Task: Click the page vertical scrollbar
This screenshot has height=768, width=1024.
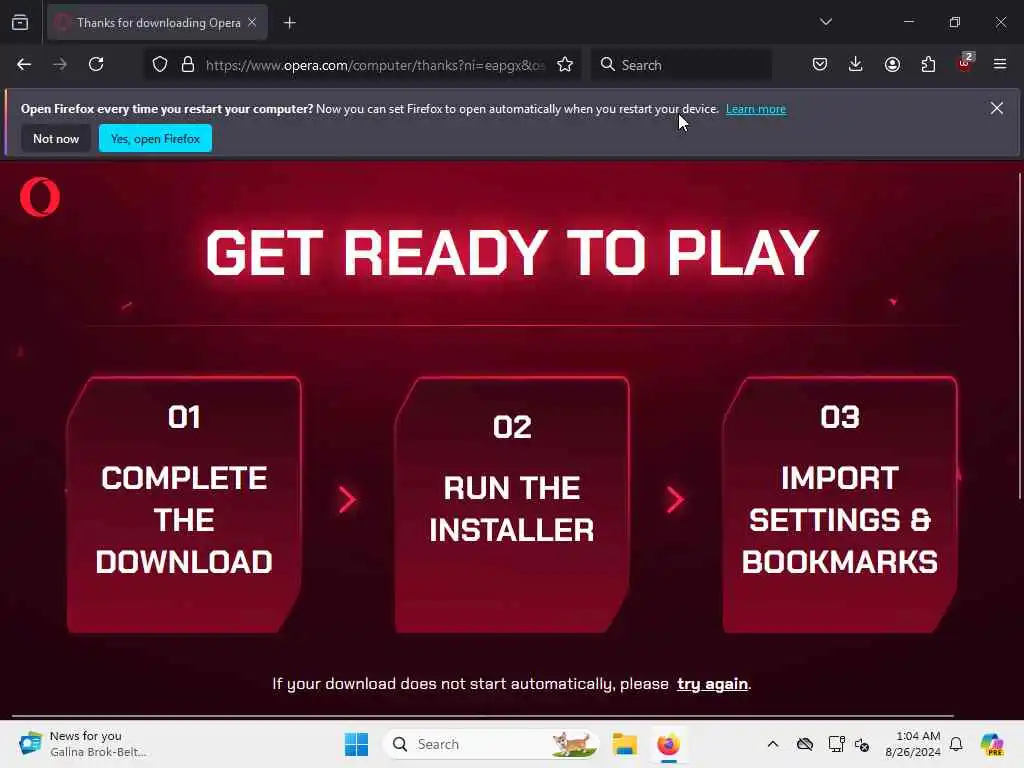Action: pos(1019,336)
